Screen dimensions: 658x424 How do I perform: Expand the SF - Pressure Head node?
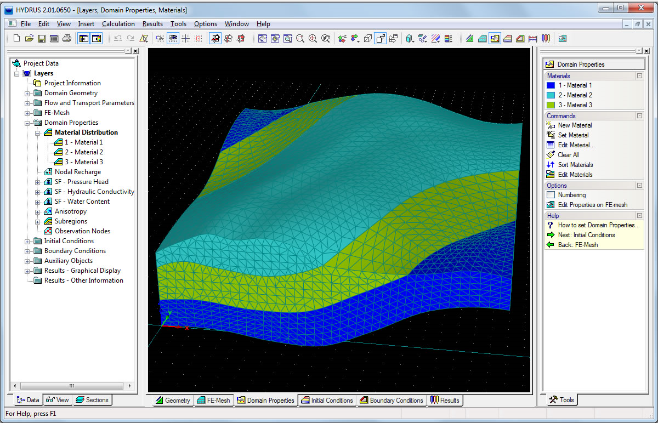[37, 182]
